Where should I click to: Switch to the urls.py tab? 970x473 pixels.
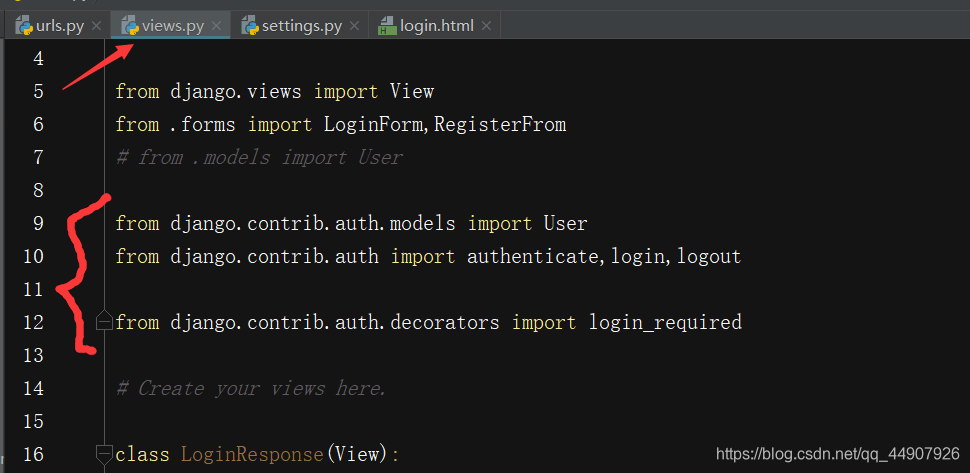click(58, 26)
